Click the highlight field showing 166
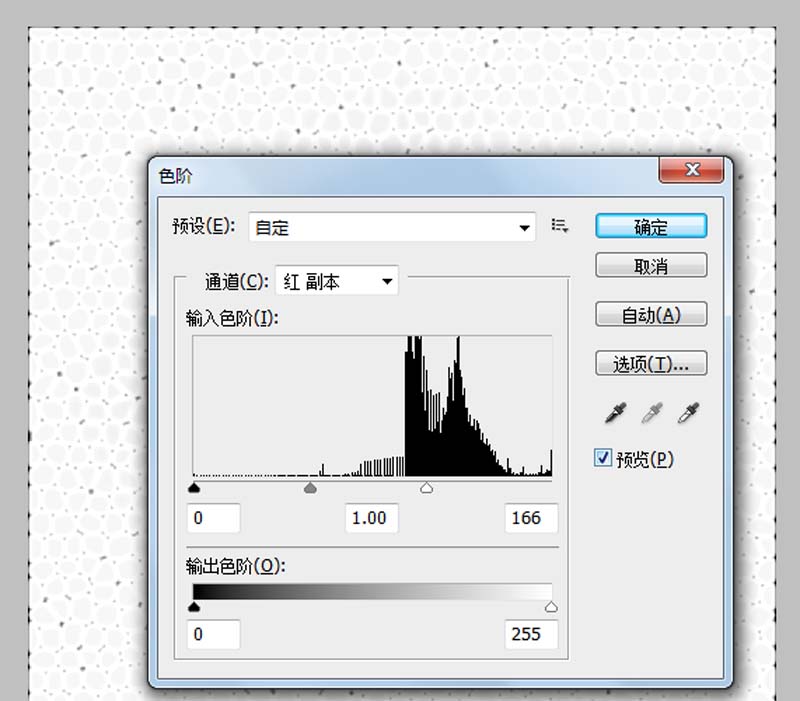 coord(530,518)
